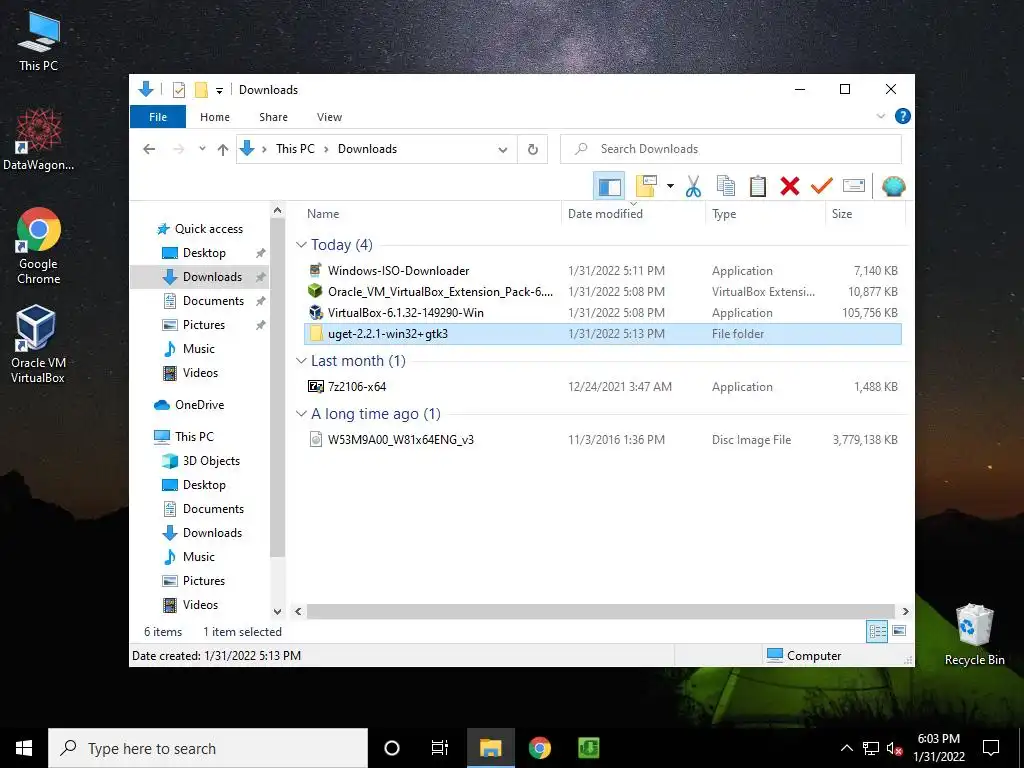1024x768 pixels.
Task: Click title bar properties checkmark icon
Action: pyautogui.click(x=178, y=90)
